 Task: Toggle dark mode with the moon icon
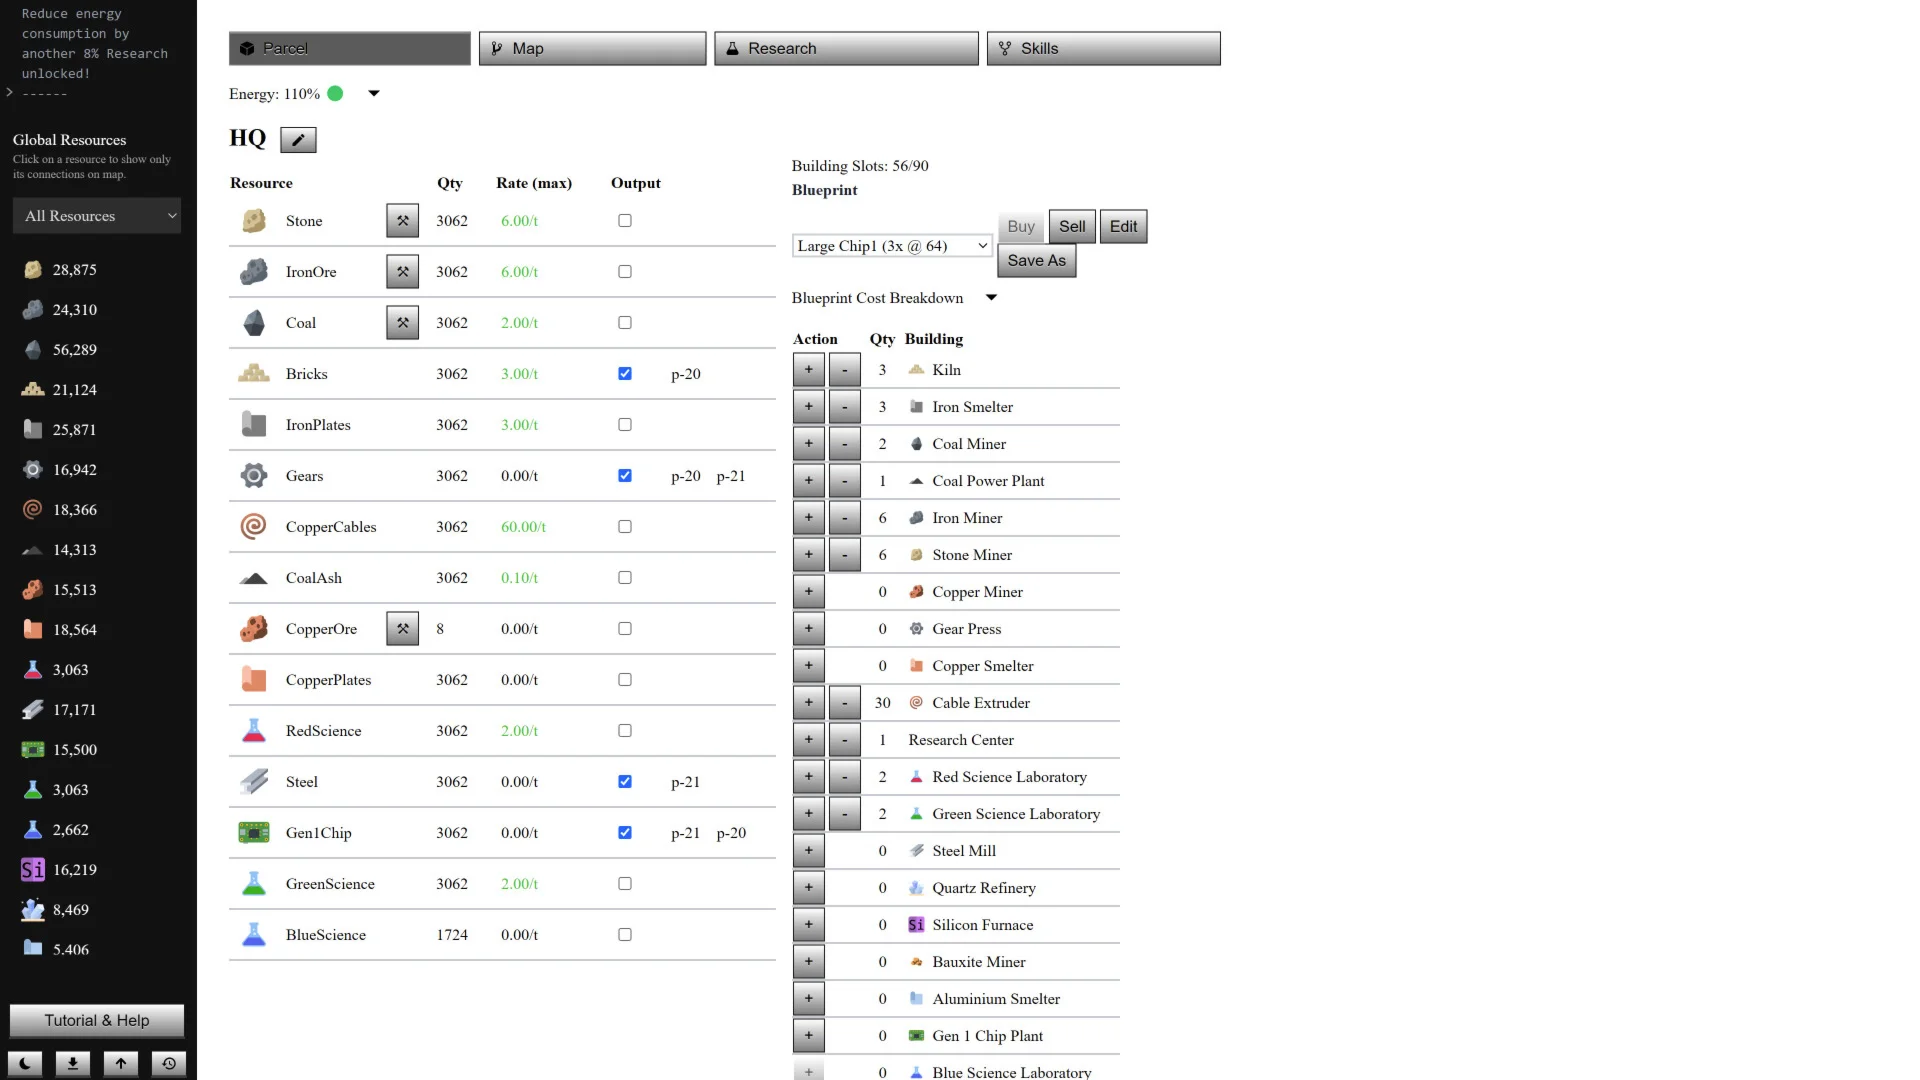(x=25, y=1063)
